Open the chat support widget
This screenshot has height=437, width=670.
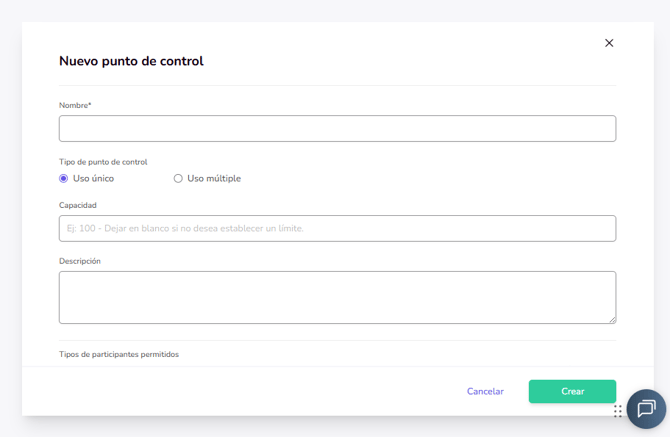point(646,409)
